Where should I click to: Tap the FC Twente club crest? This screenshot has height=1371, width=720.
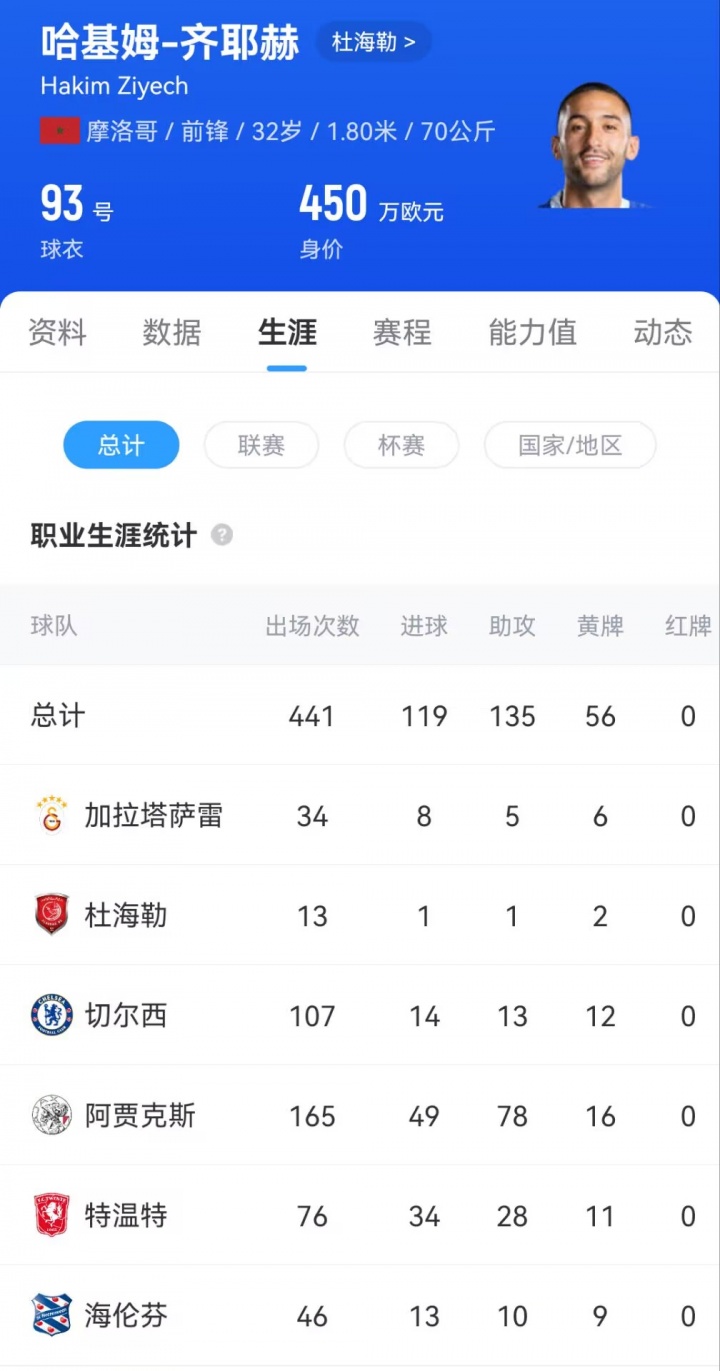tap(51, 1215)
